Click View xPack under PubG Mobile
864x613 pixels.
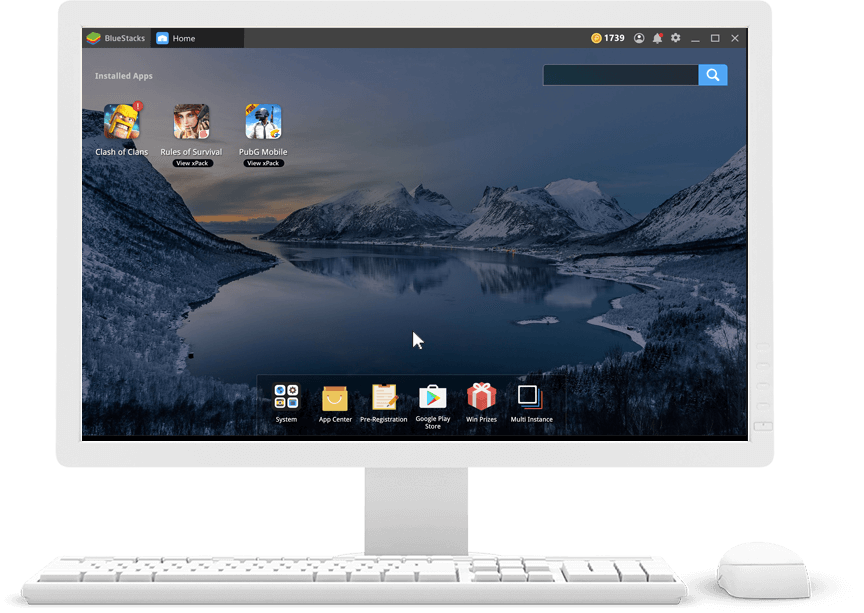pos(263,163)
